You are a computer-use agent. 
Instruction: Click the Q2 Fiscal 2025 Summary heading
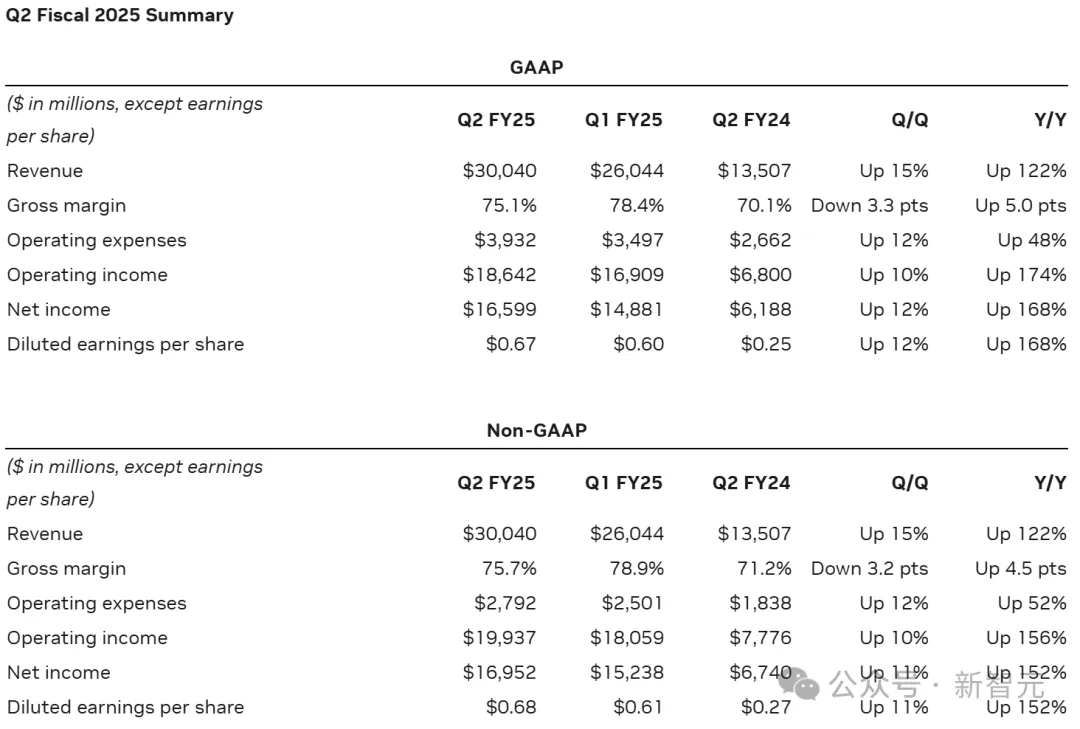[x=120, y=15]
